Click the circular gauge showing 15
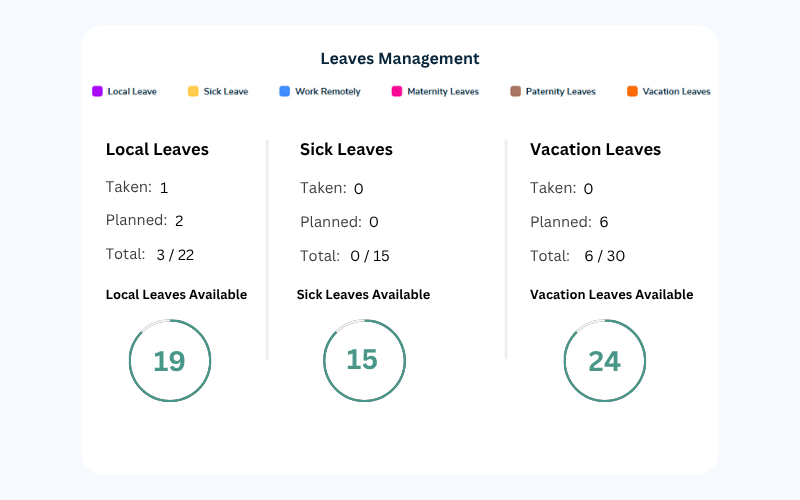Screen dimensions: 800x500 tap(364, 361)
